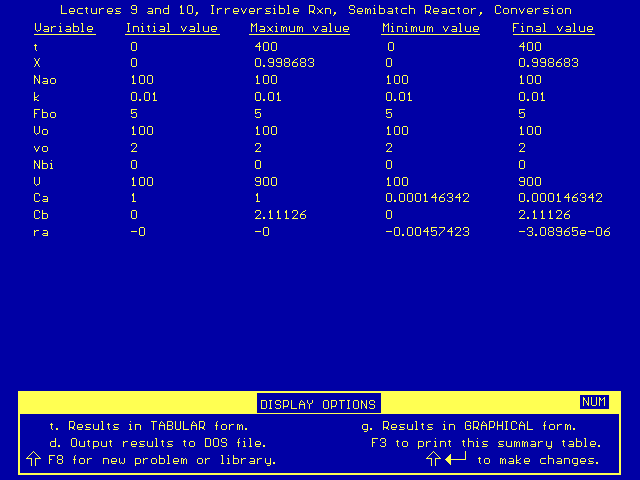This screenshot has width=640, height=480.
Task: Click the minimum value of Ca
Action: (x=428, y=198)
